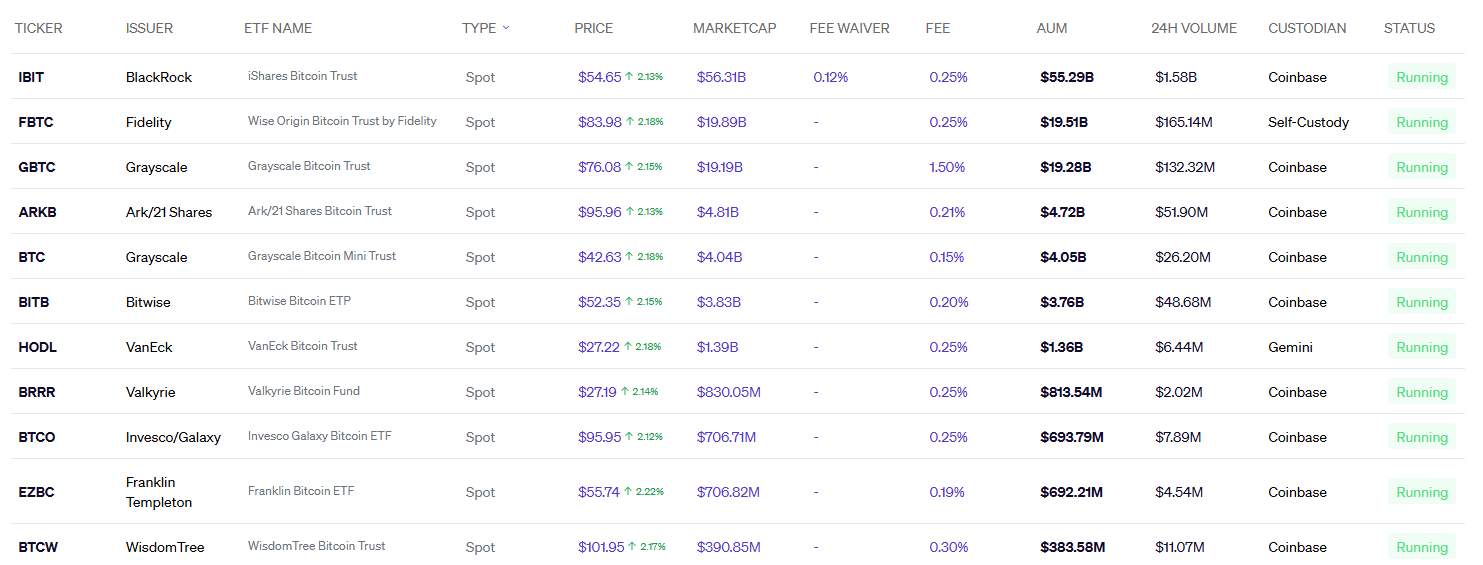Screen dimensions: 1483x565
Task: Click the Franklin Templeton issuer name
Action: point(158,492)
